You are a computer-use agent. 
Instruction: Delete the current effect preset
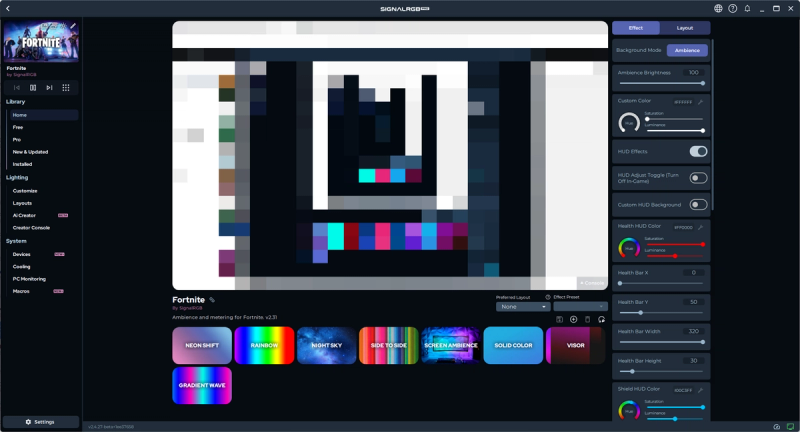click(x=588, y=319)
